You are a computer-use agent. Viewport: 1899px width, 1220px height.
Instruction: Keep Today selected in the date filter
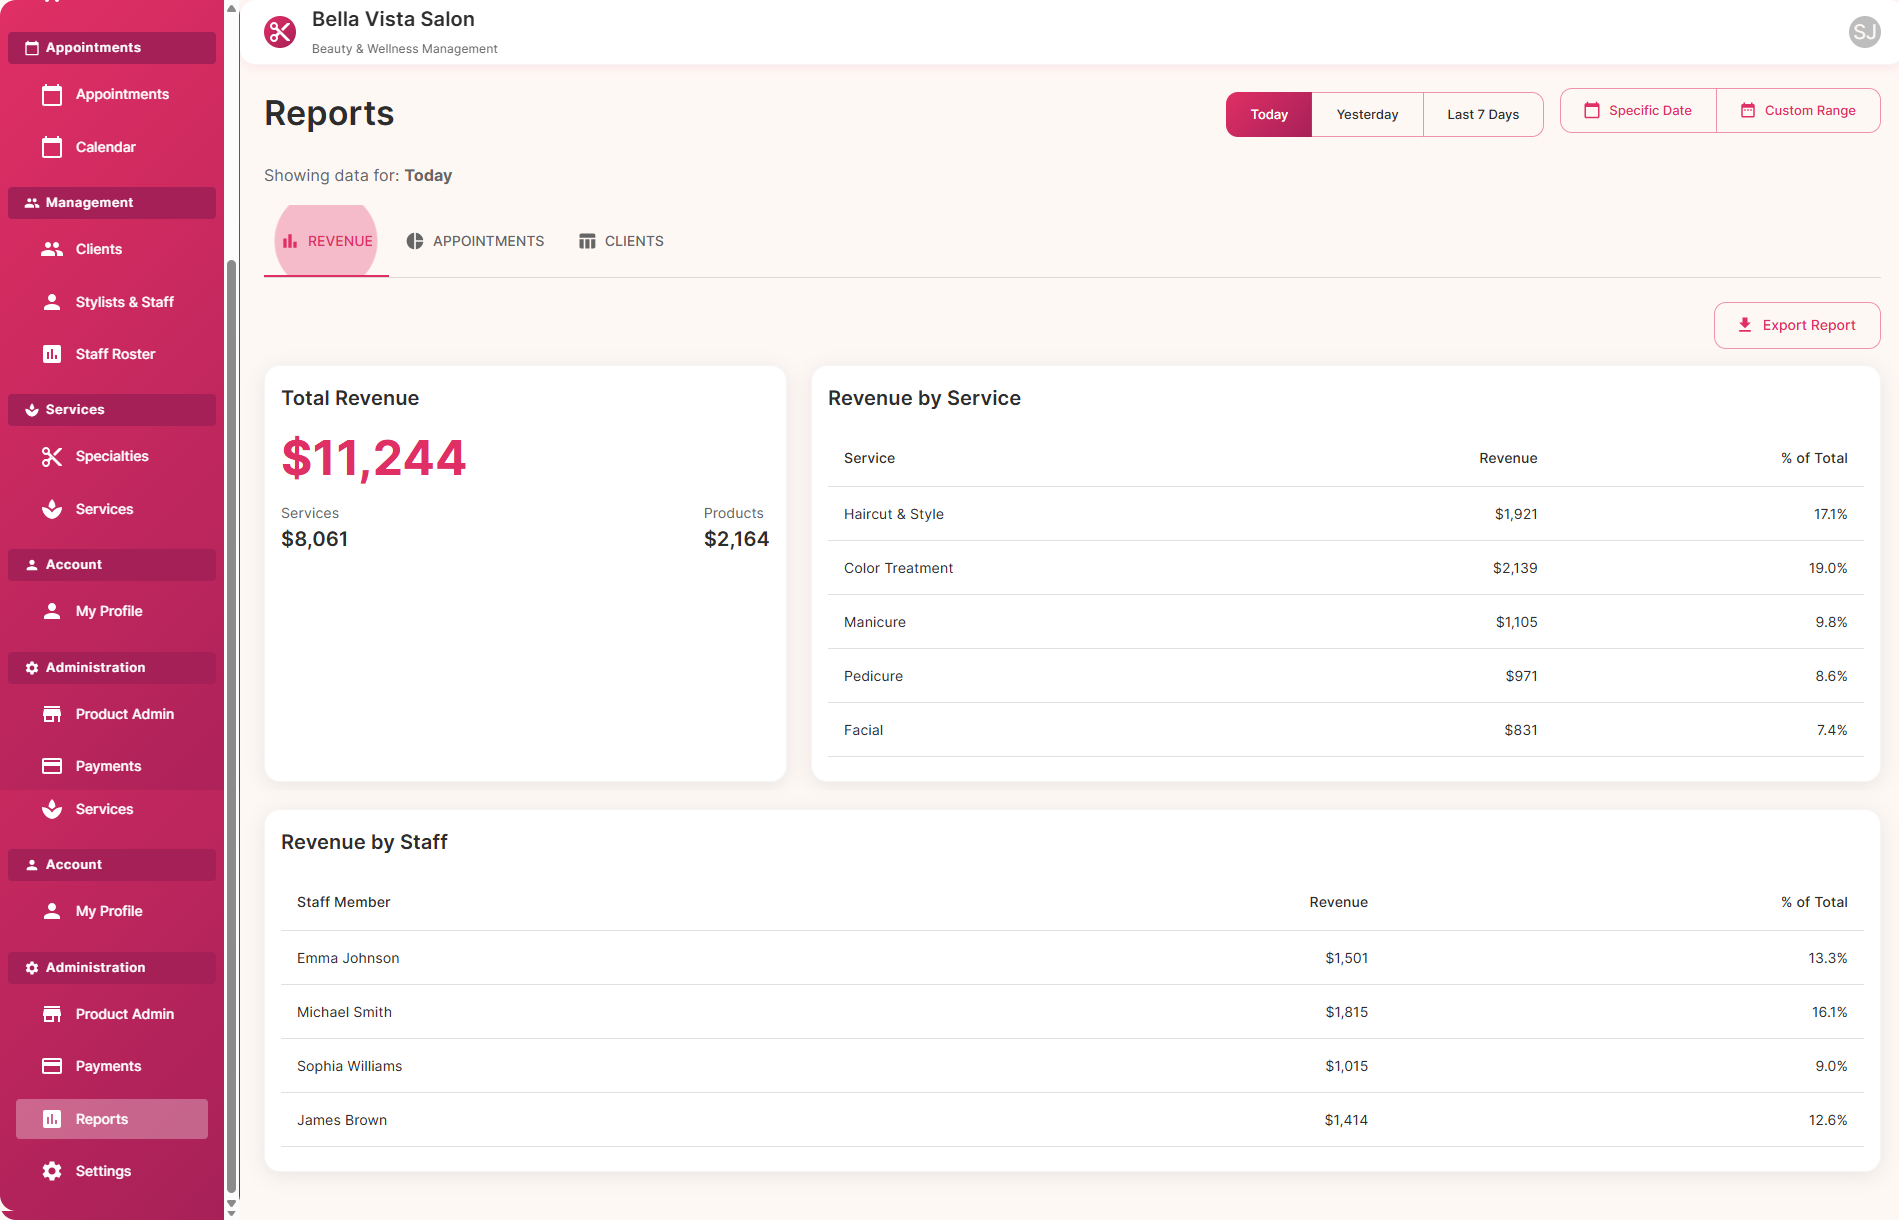tap(1268, 114)
